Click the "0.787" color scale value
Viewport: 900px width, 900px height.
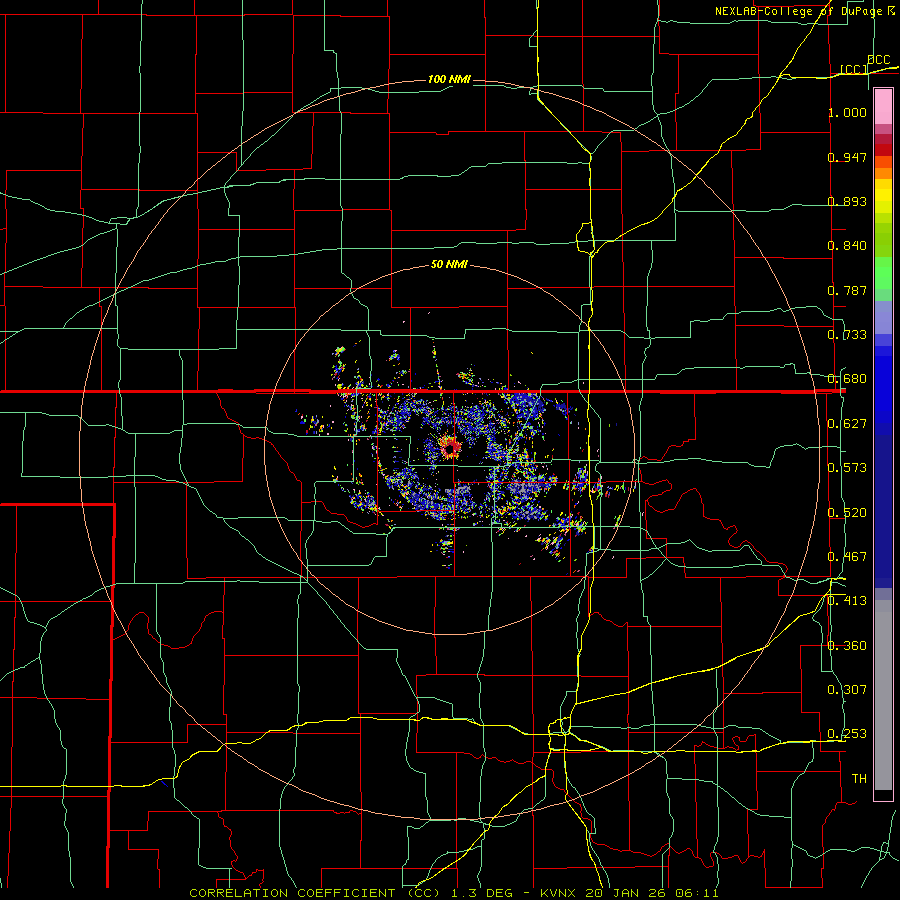847,290
